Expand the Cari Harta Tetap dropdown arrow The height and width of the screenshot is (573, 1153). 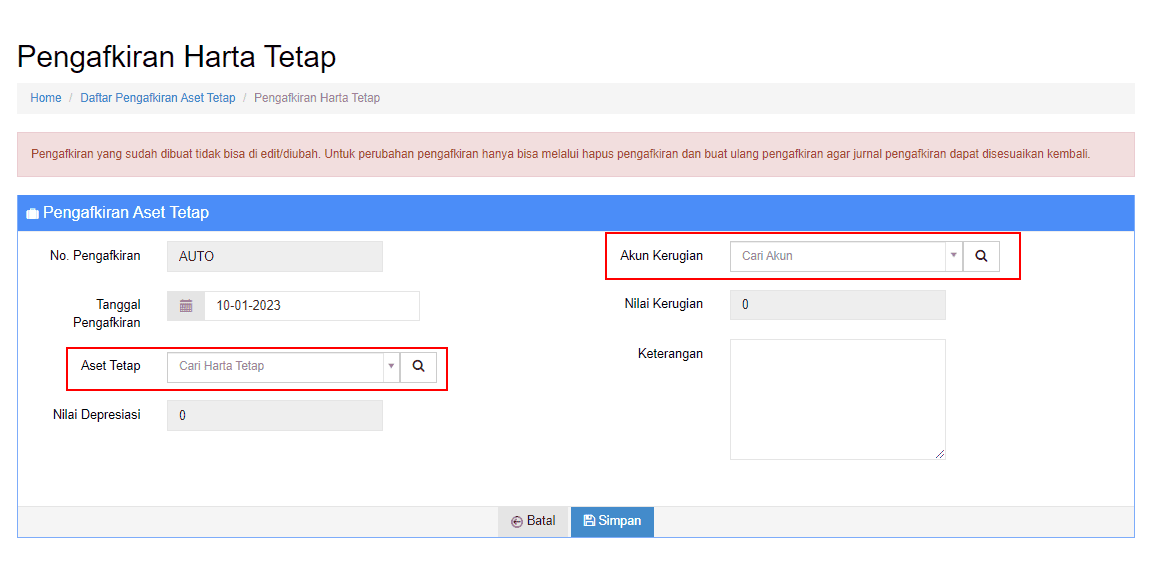pyautogui.click(x=391, y=366)
